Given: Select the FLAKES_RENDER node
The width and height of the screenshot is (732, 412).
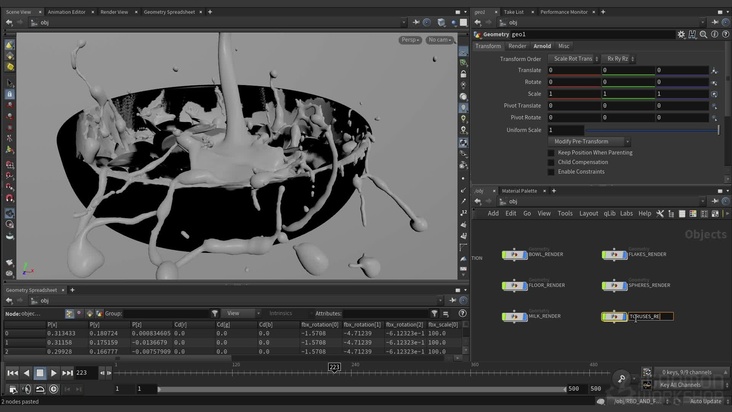Looking at the screenshot, I should coord(614,255).
